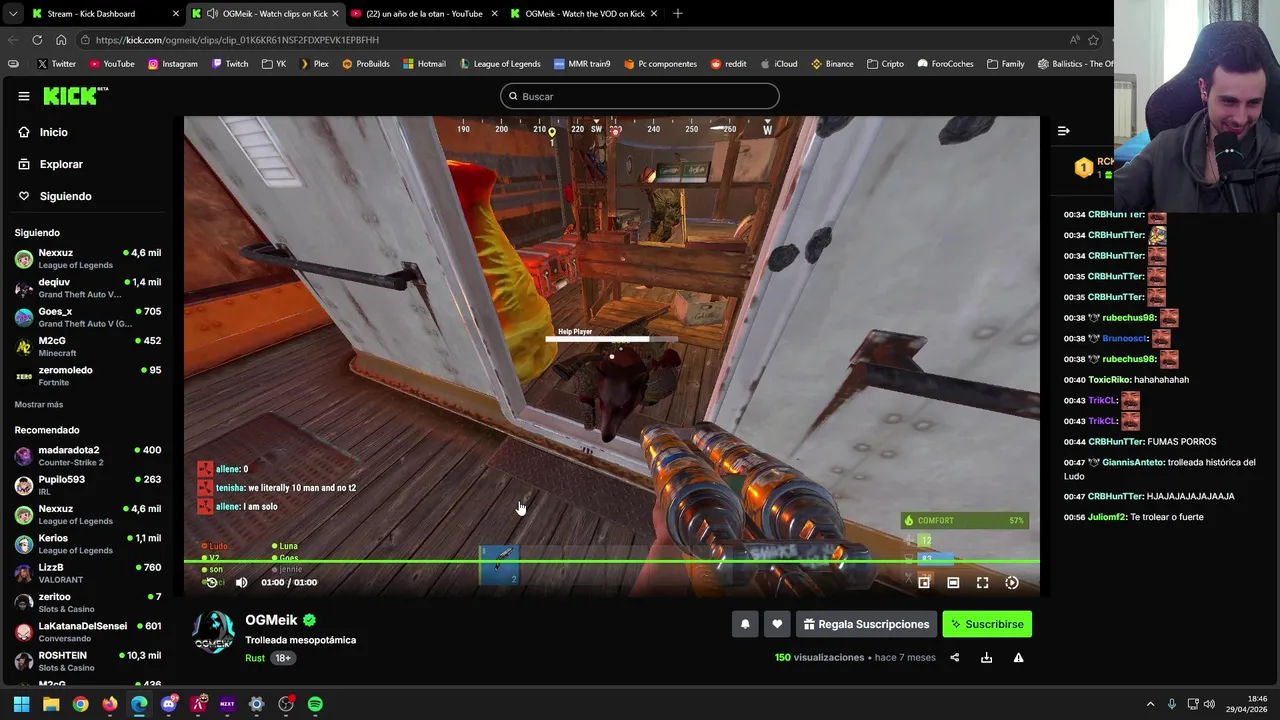The height and width of the screenshot is (720, 1280).
Task: Open the Twitter bookmark
Action: click(56, 64)
